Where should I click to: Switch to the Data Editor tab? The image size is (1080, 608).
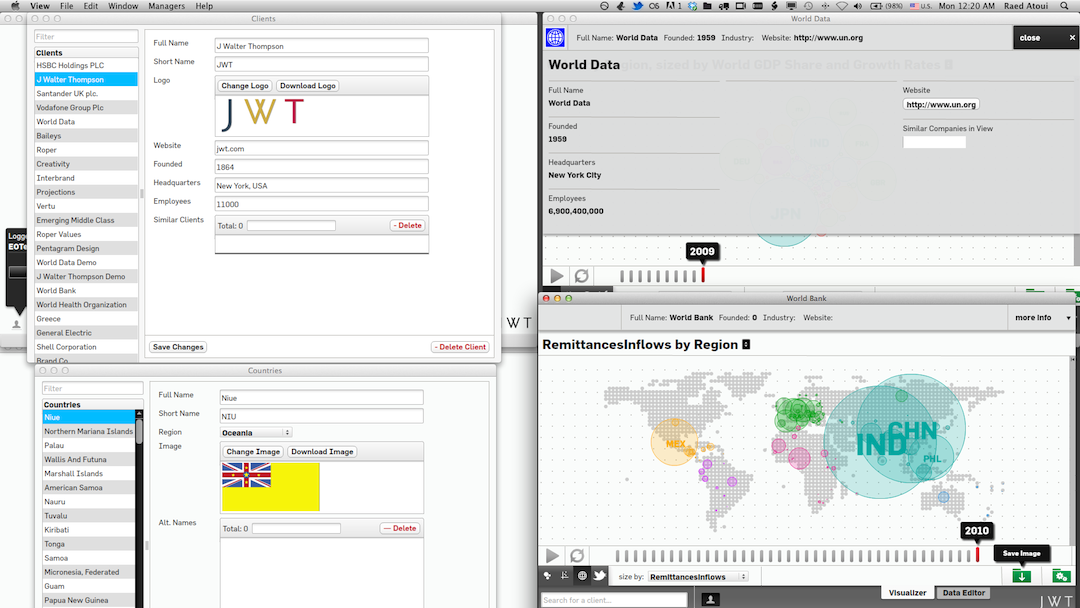click(x=964, y=593)
